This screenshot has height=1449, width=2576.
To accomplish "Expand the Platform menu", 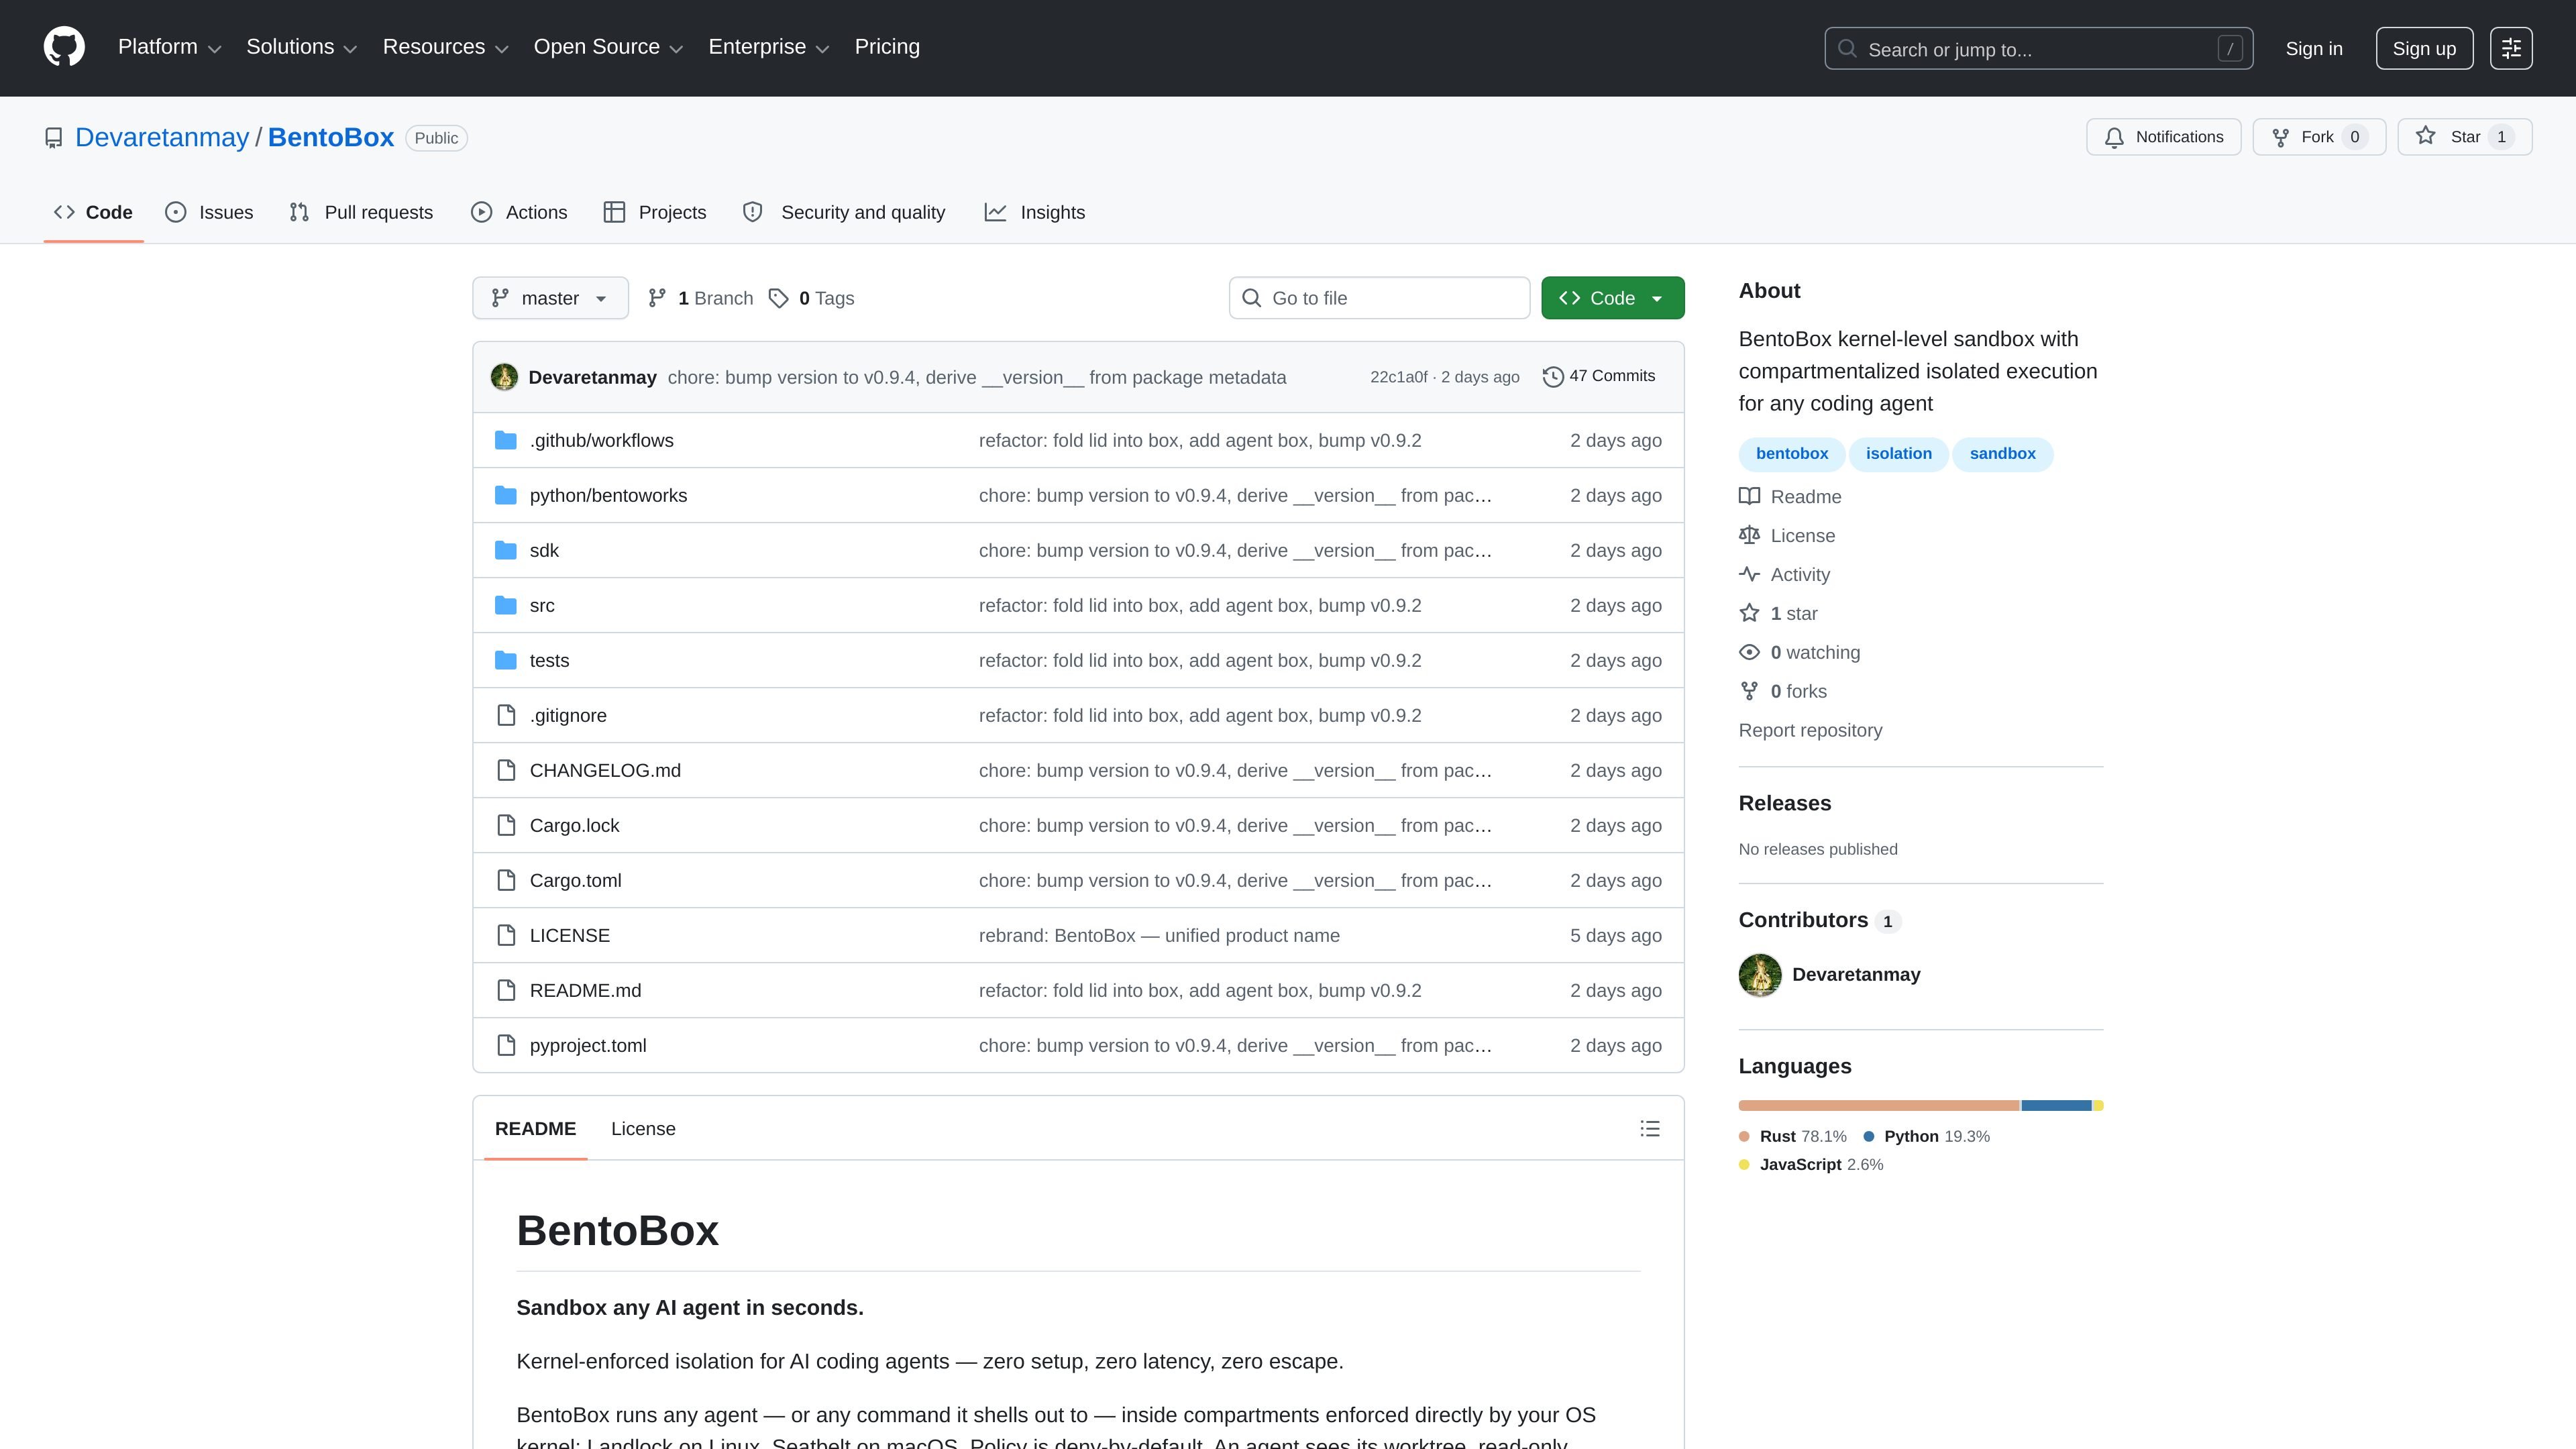I will click(x=169, y=47).
